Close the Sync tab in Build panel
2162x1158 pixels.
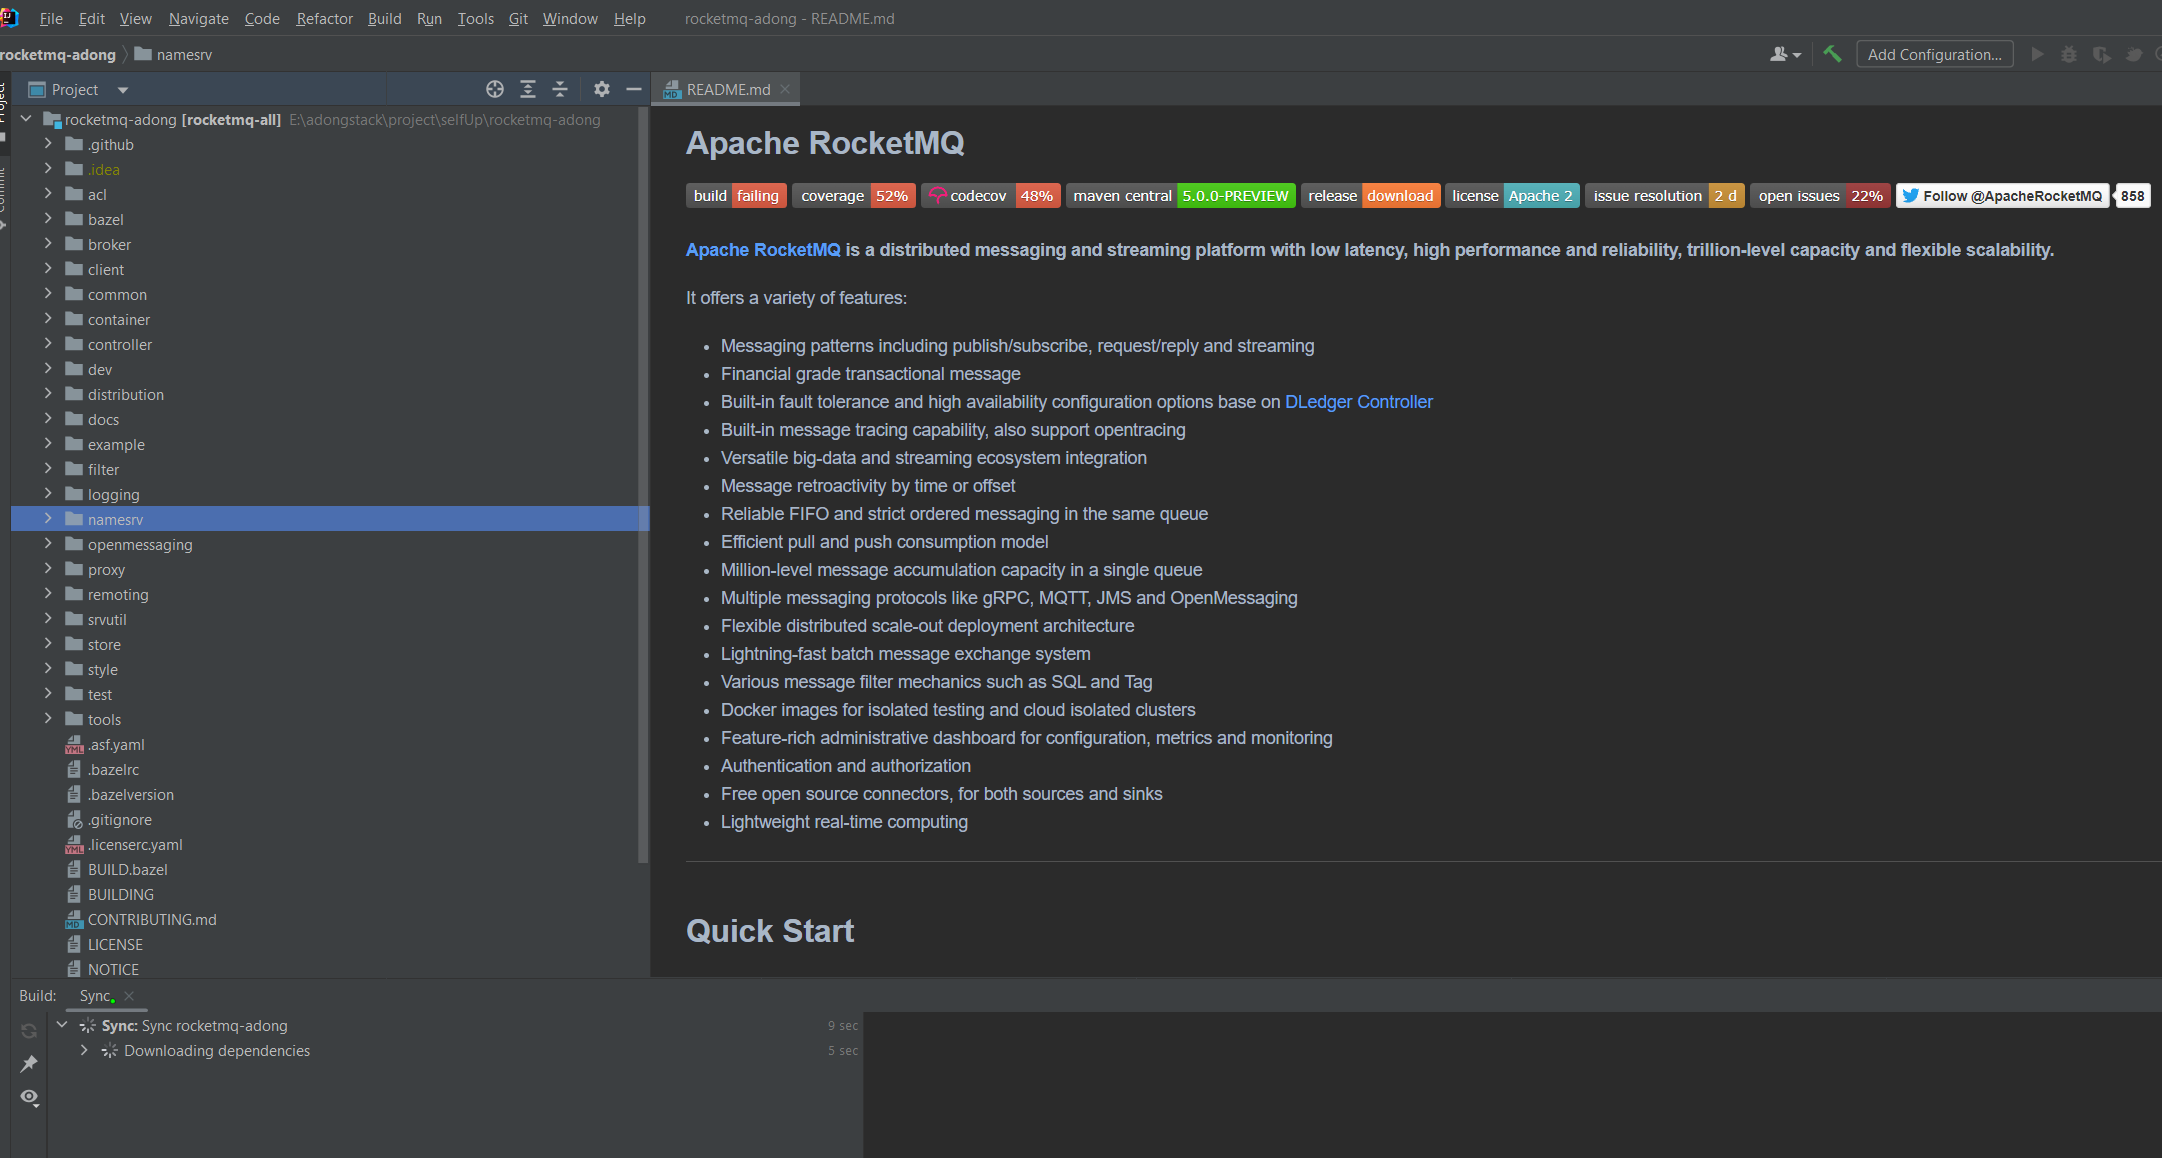(129, 996)
